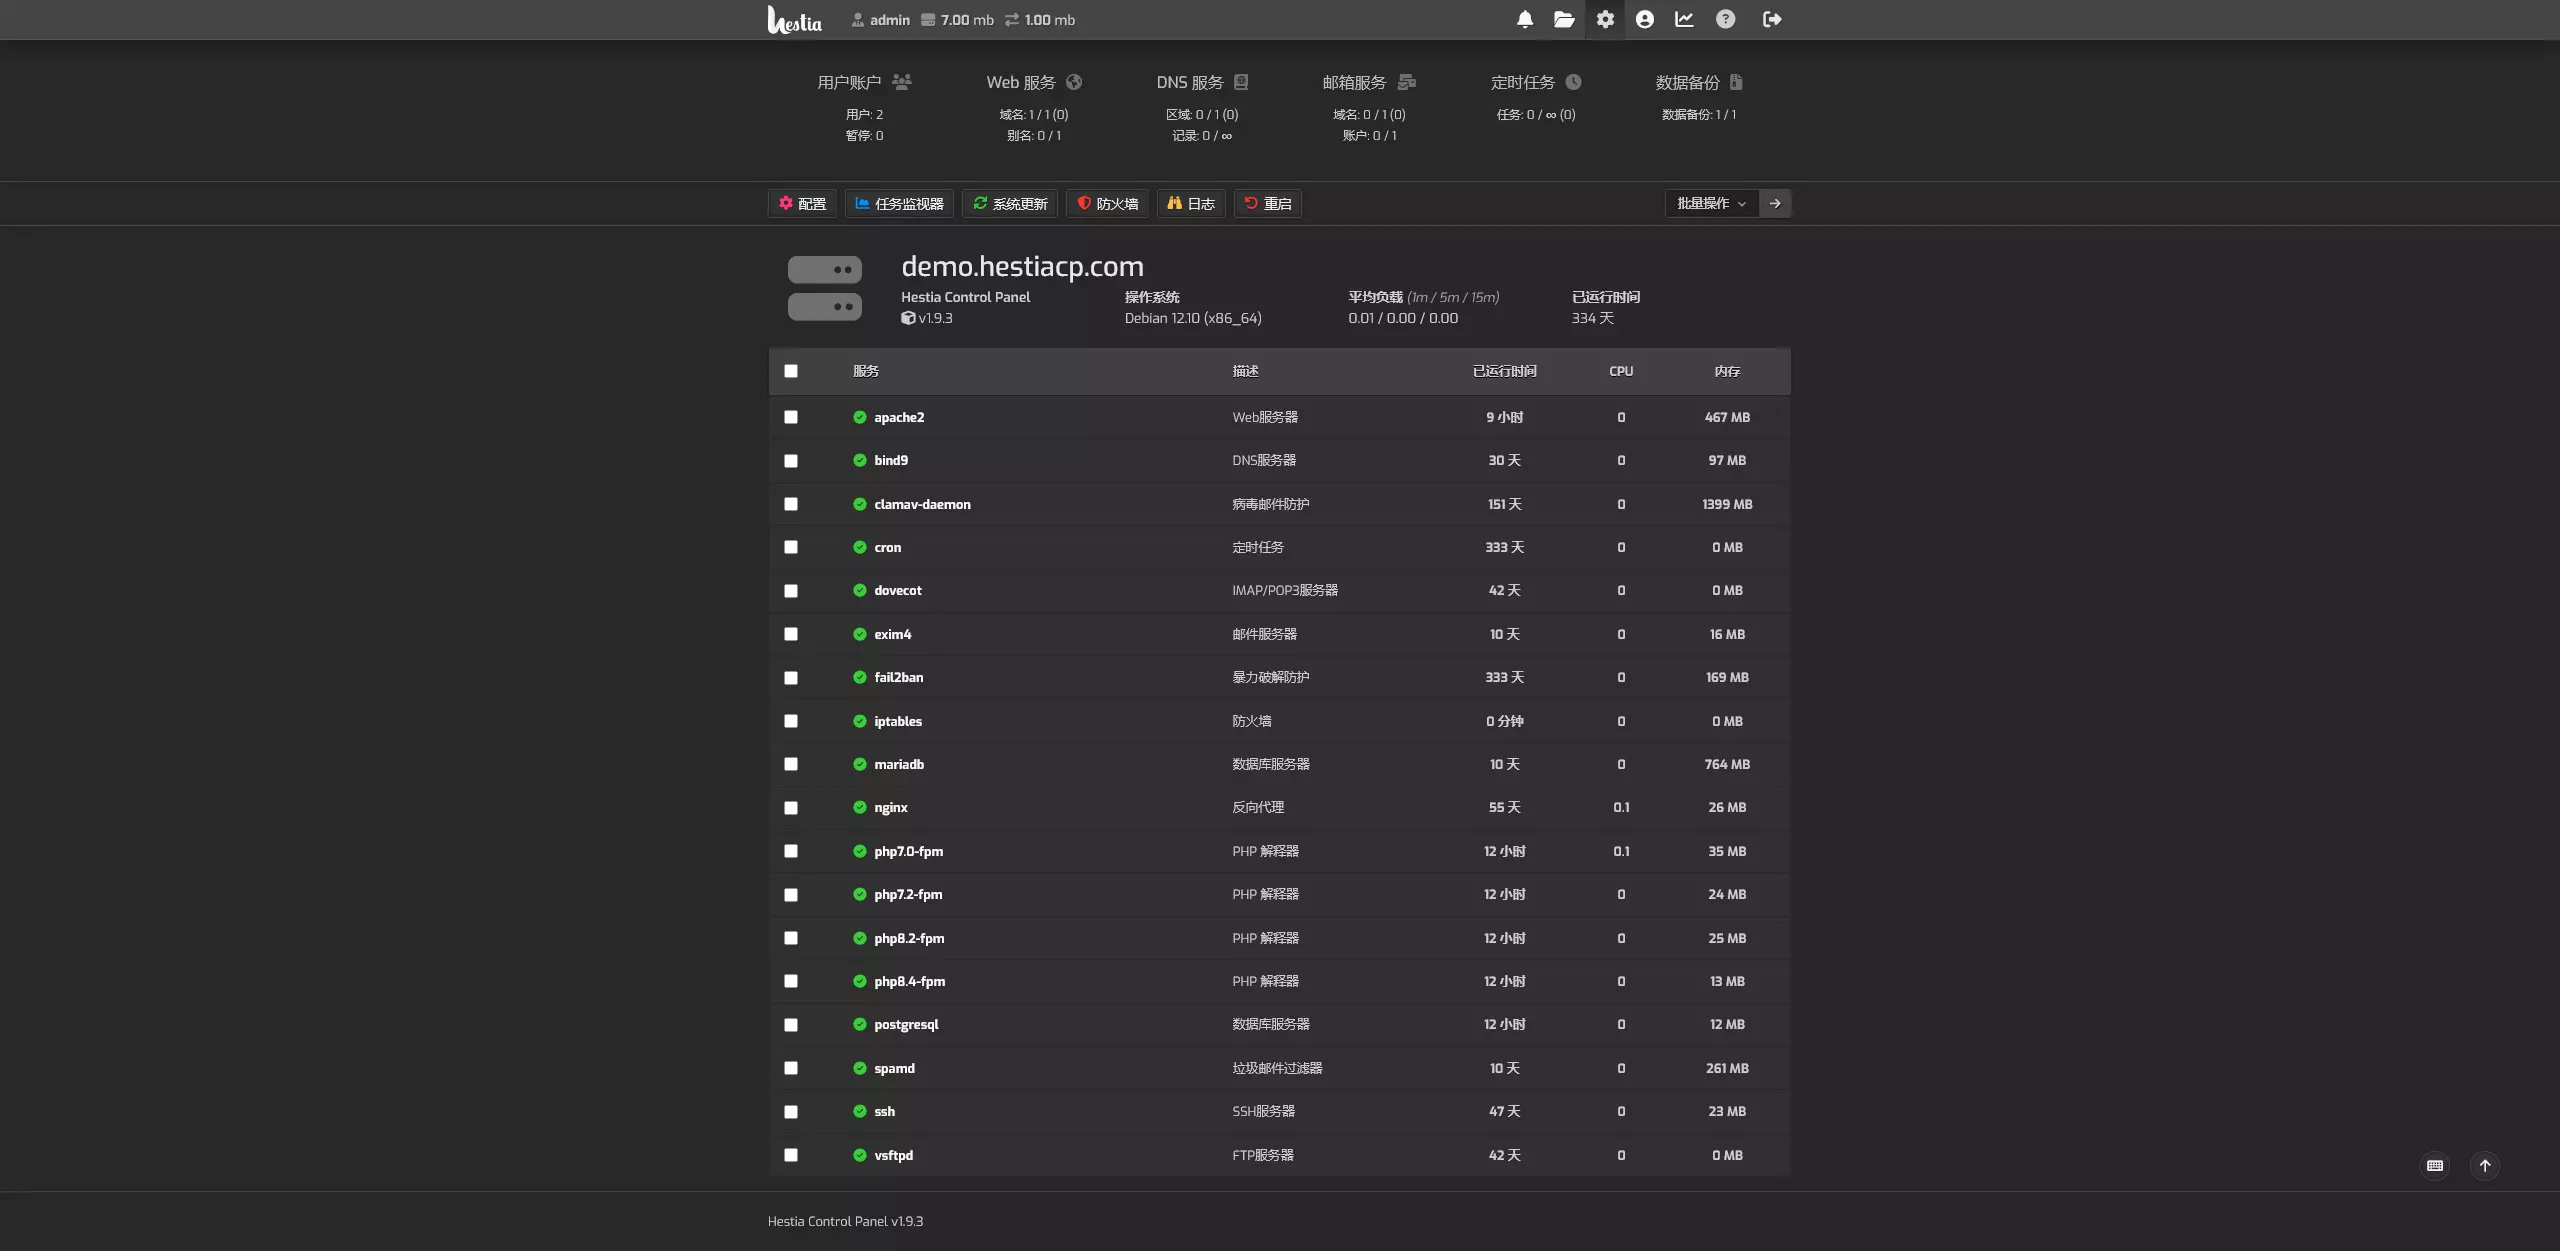Check the apache2 row checkbox
The width and height of the screenshot is (2560, 1251).
click(791, 417)
